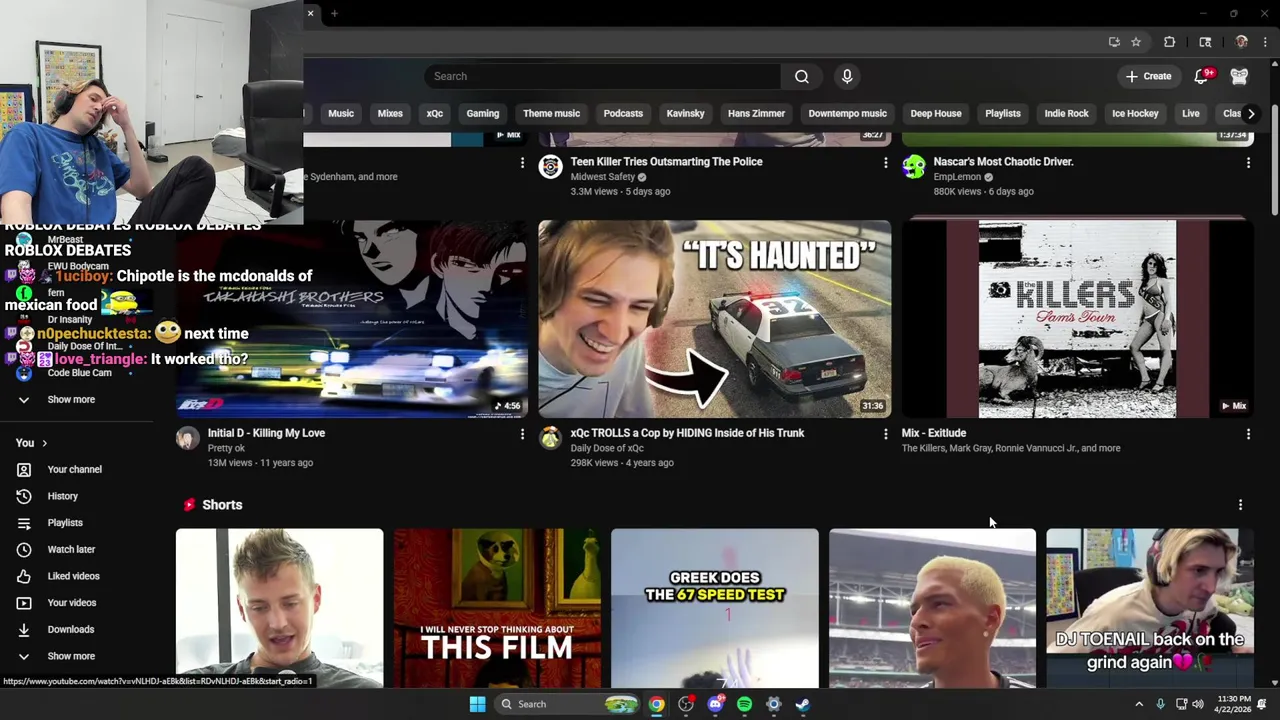The height and width of the screenshot is (720, 1280).
Task: Open a new browser tab with plus
Action: coord(334,13)
